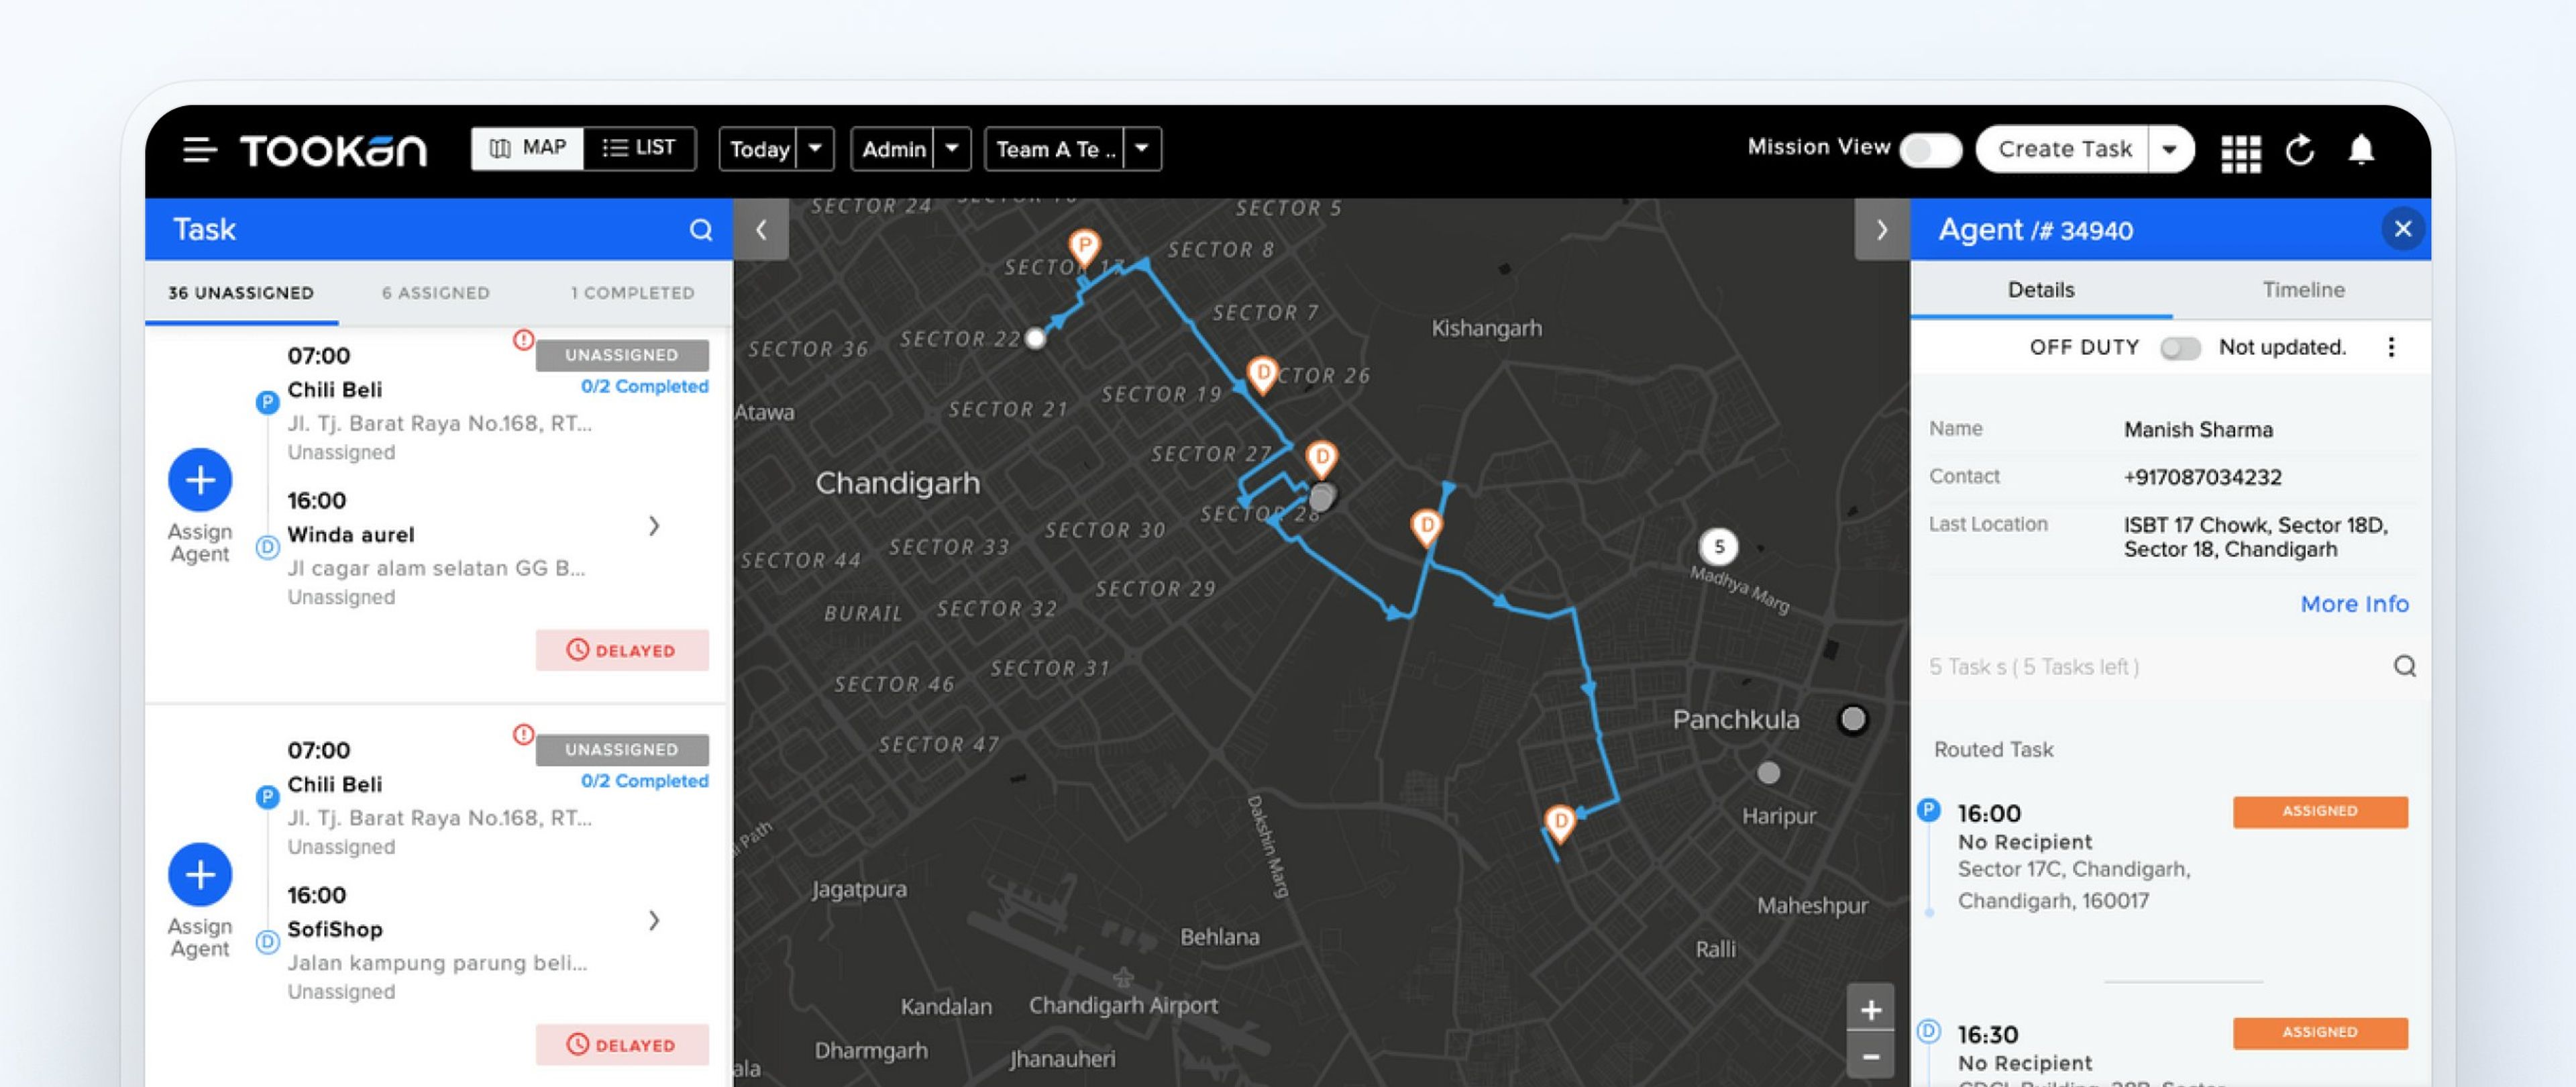
Task: Toggle Mission View switch
Action: tap(1931, 150)
